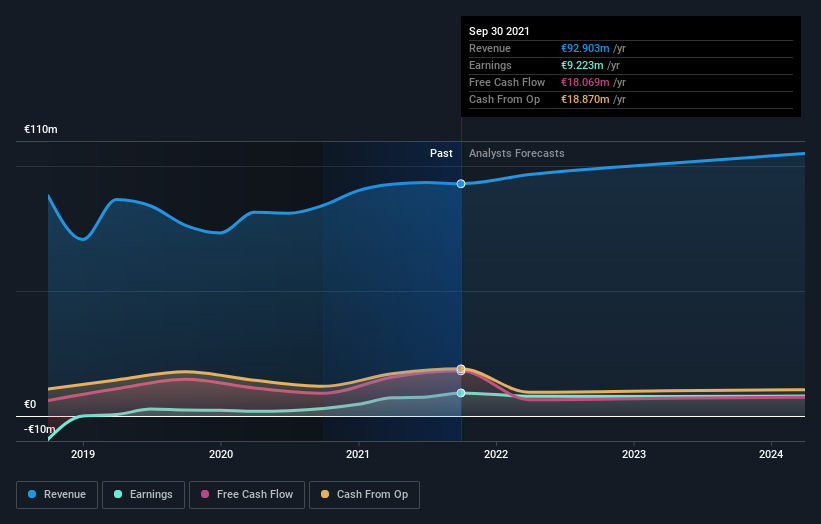Click the Revenue data point on blue line

[x=461, y=184]
